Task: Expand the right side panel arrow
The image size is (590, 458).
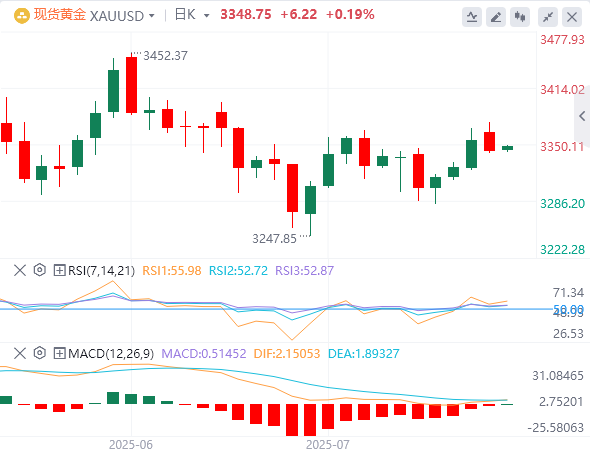Action: (582, 116)
